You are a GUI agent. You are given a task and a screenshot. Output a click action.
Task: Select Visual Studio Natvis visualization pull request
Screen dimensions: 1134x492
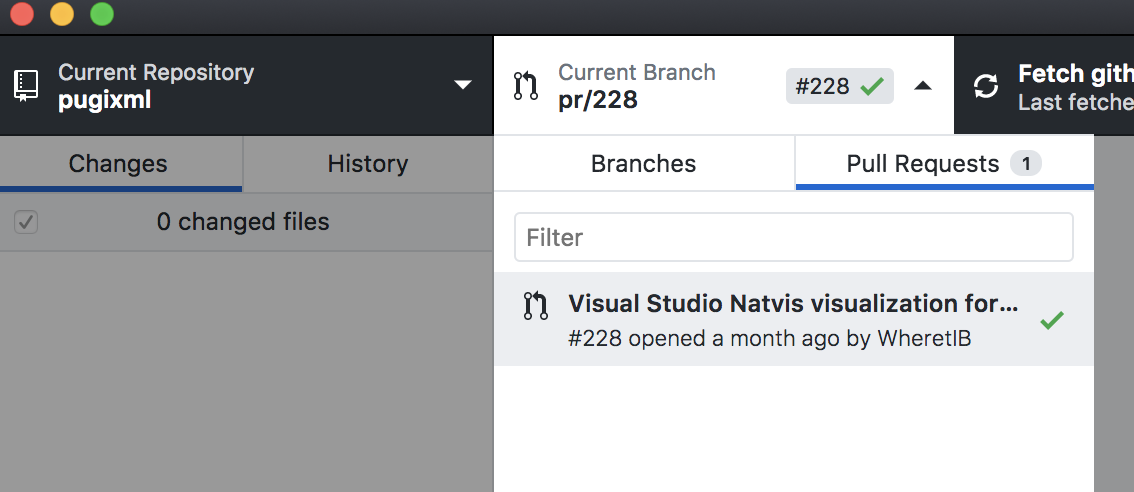(793, 319)
